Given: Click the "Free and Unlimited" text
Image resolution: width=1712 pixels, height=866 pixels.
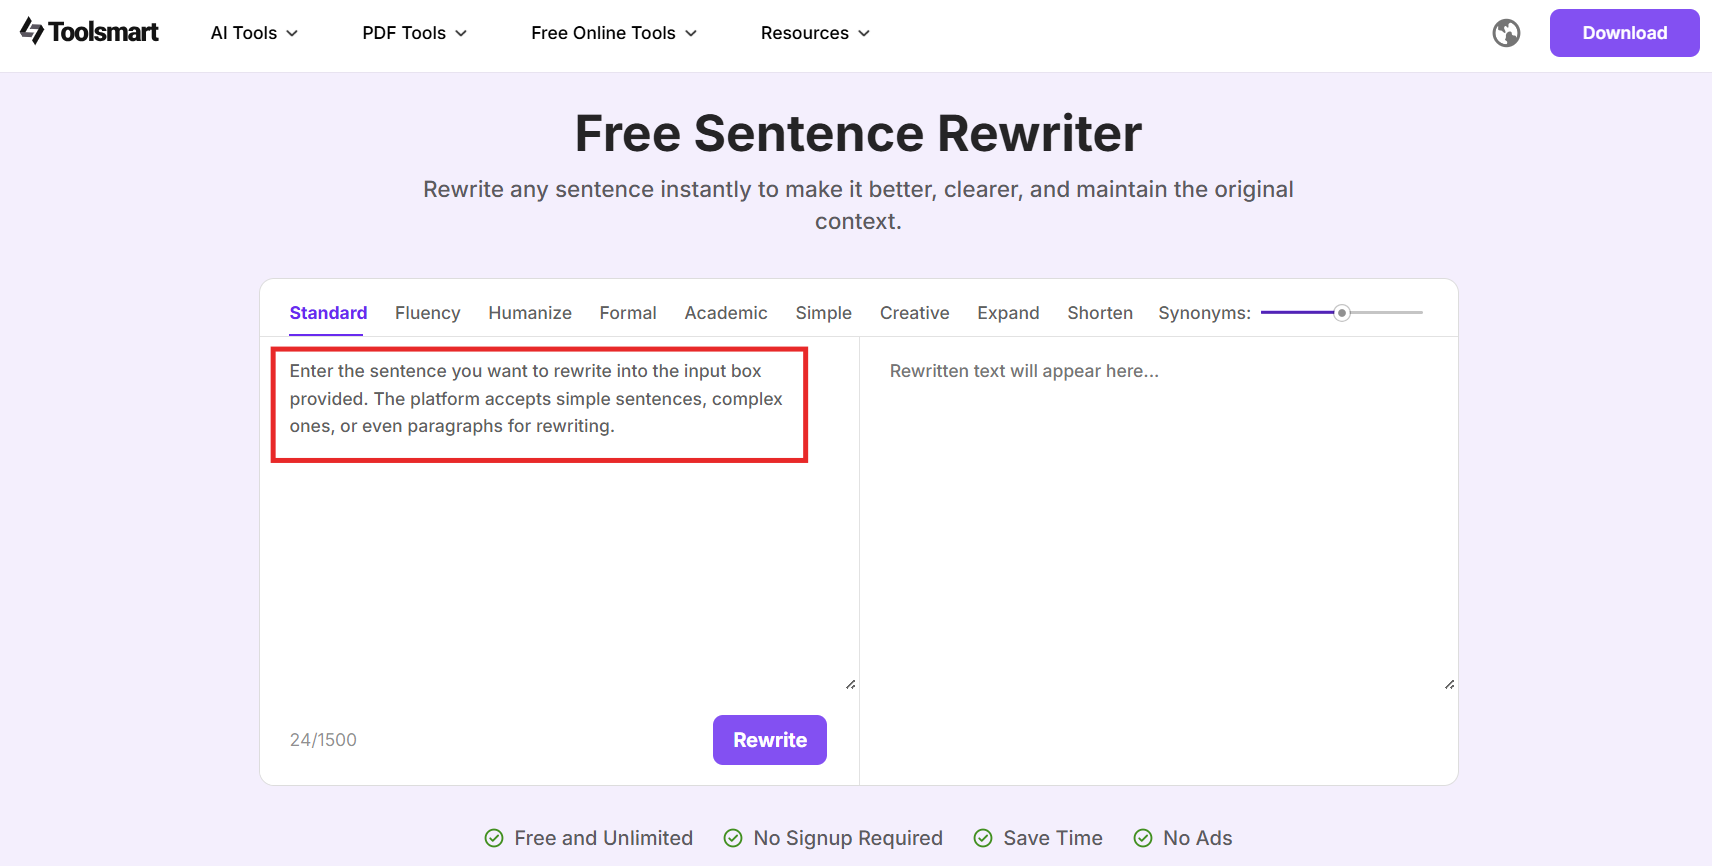Looking at the screenshot, I should click(x=604, y=838).
